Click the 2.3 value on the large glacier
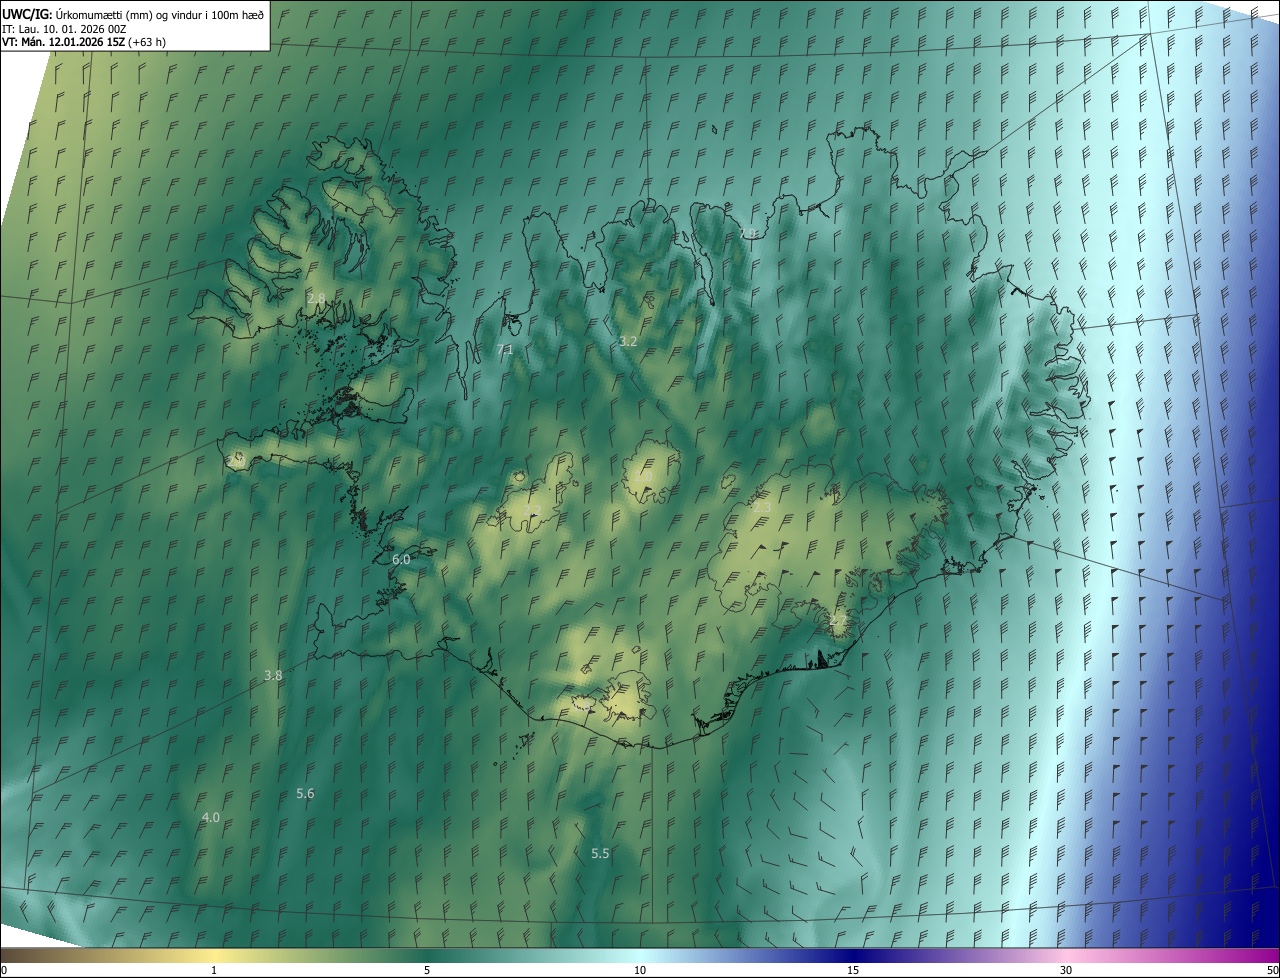Image resolution: width=1280 pixels, height=978 pixels. point(762,508)
